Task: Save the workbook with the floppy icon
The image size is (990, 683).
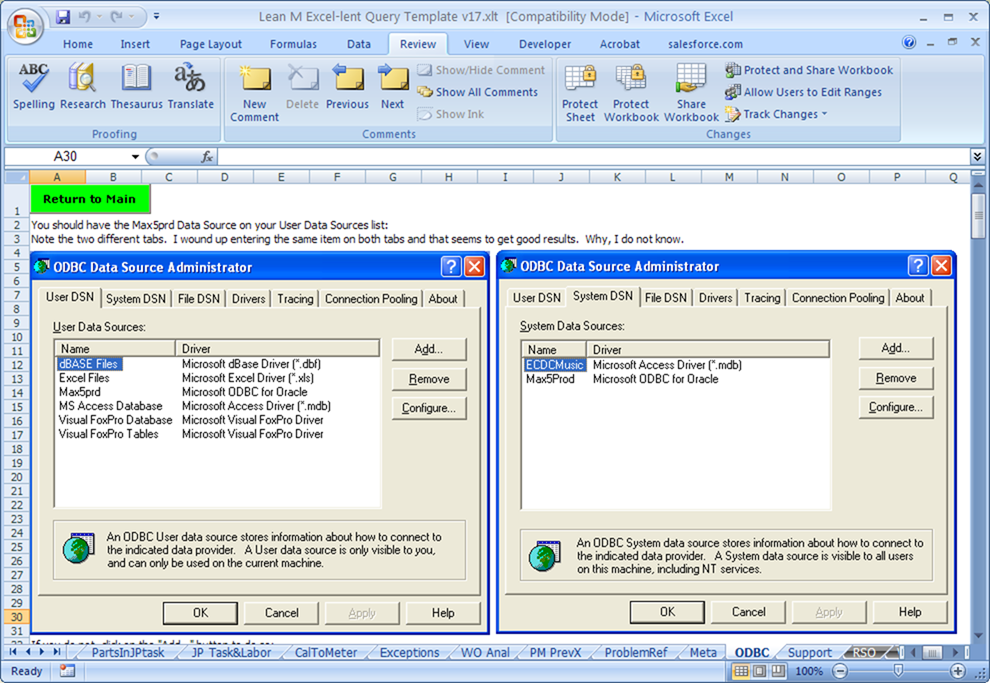Action: pyautogui.click(x=63, y=16)
